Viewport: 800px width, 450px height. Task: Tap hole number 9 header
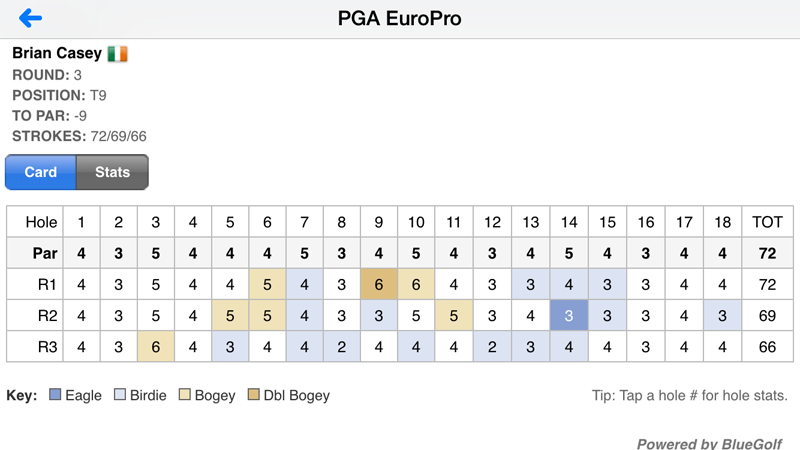pyautogui.click(x=379, y=222)
